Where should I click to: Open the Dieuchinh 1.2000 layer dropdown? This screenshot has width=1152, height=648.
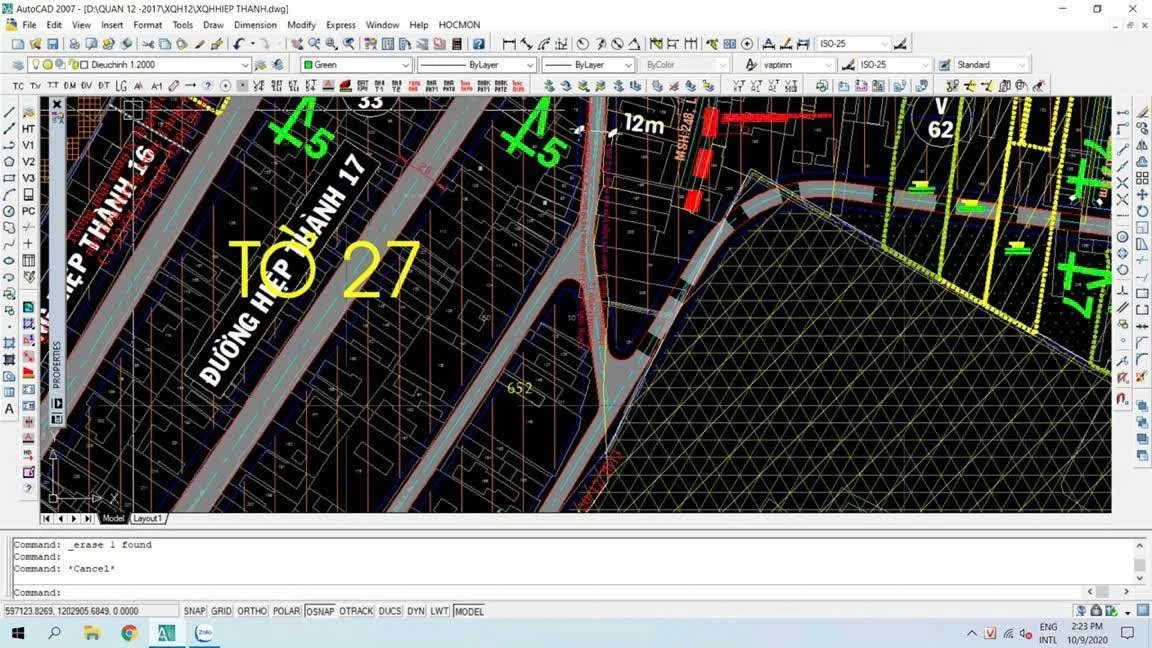pos(140,65)
